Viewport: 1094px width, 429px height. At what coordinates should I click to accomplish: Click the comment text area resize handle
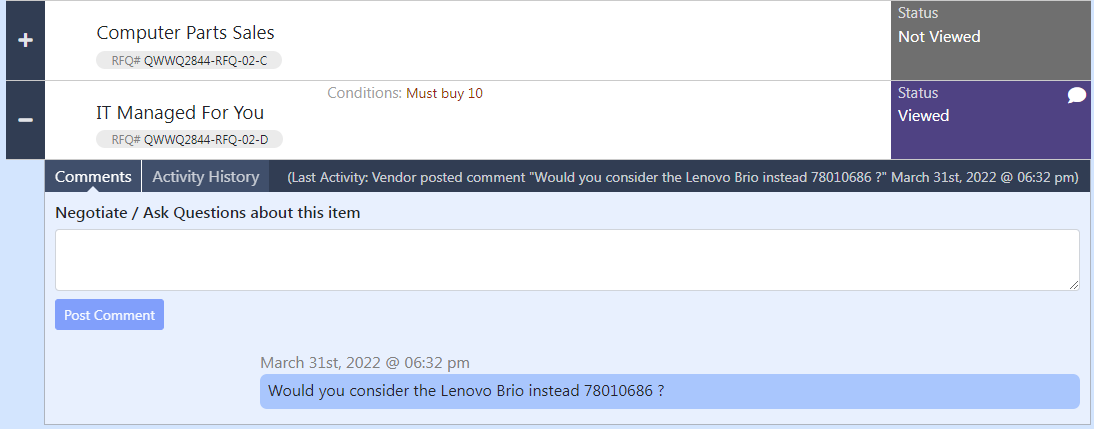[1074, 285]
